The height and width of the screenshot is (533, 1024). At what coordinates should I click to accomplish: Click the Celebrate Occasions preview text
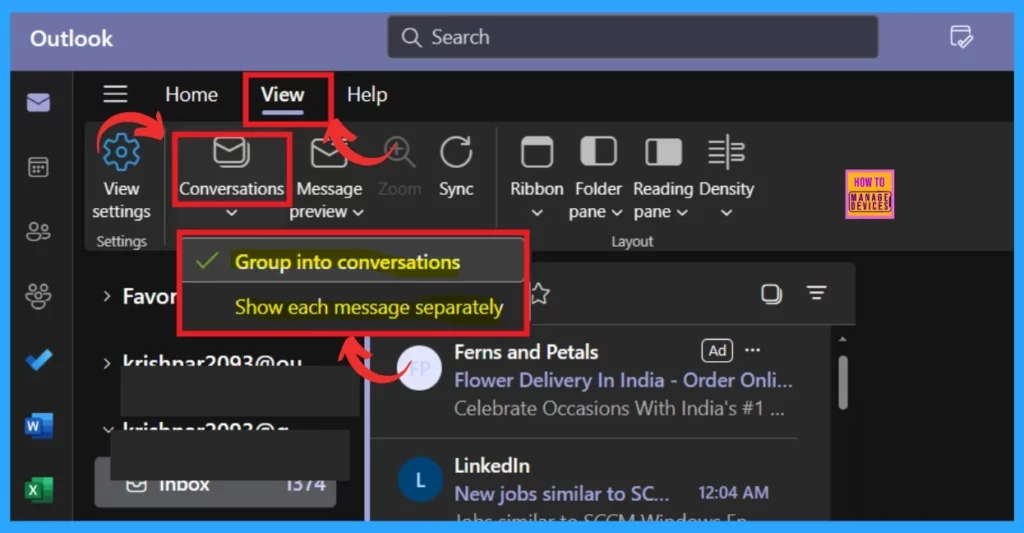point(619,408)
